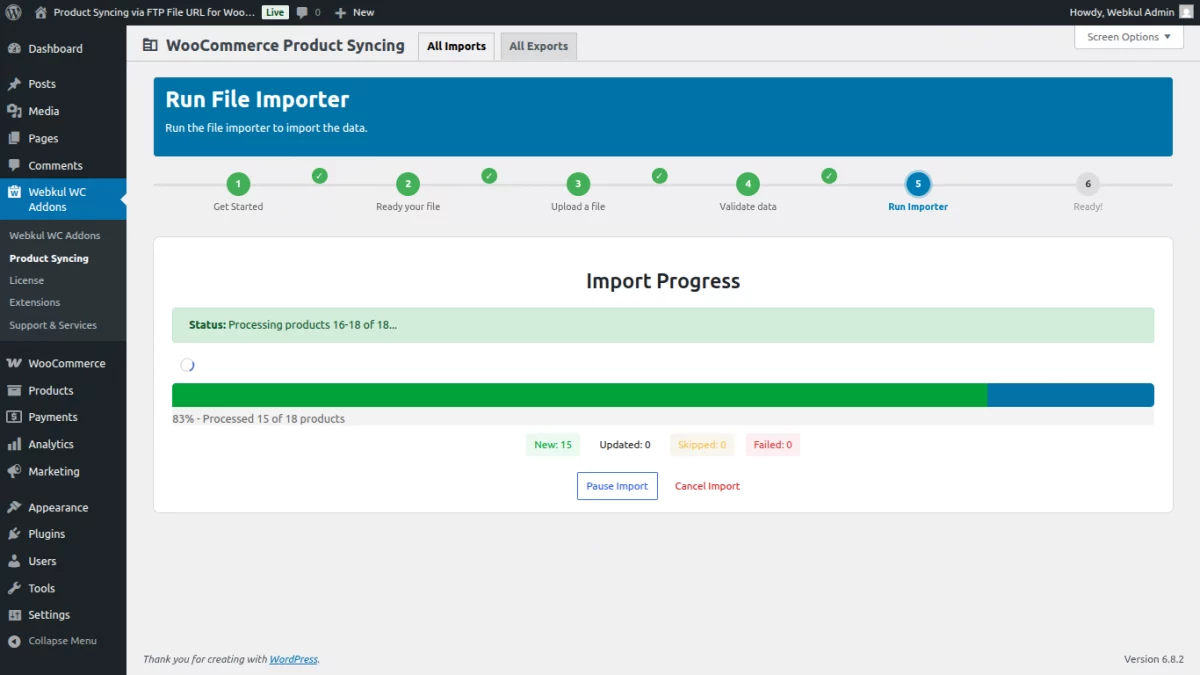Open Products using its sidebar icon

click(x=14, y=390)
